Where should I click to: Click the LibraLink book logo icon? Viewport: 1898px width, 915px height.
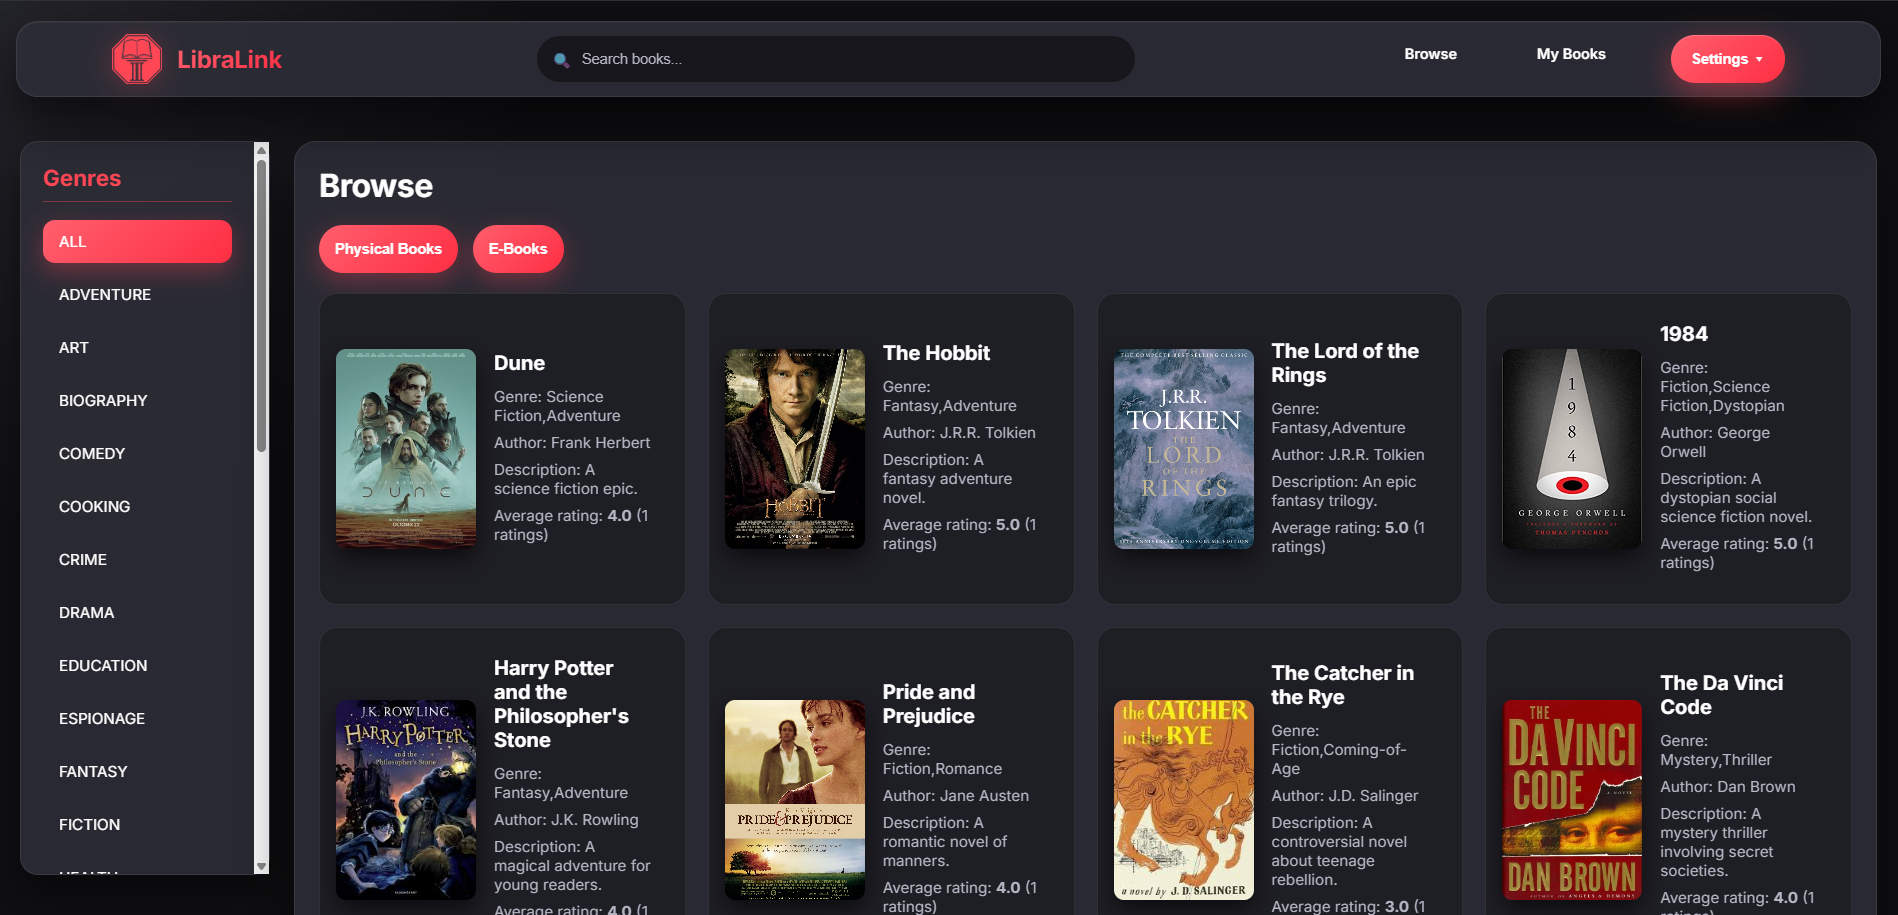(x=137, y=59)
